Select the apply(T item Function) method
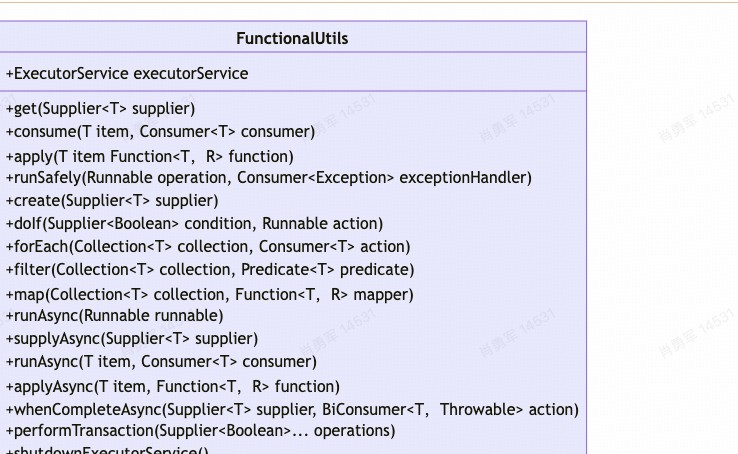 tap(150, 156)
